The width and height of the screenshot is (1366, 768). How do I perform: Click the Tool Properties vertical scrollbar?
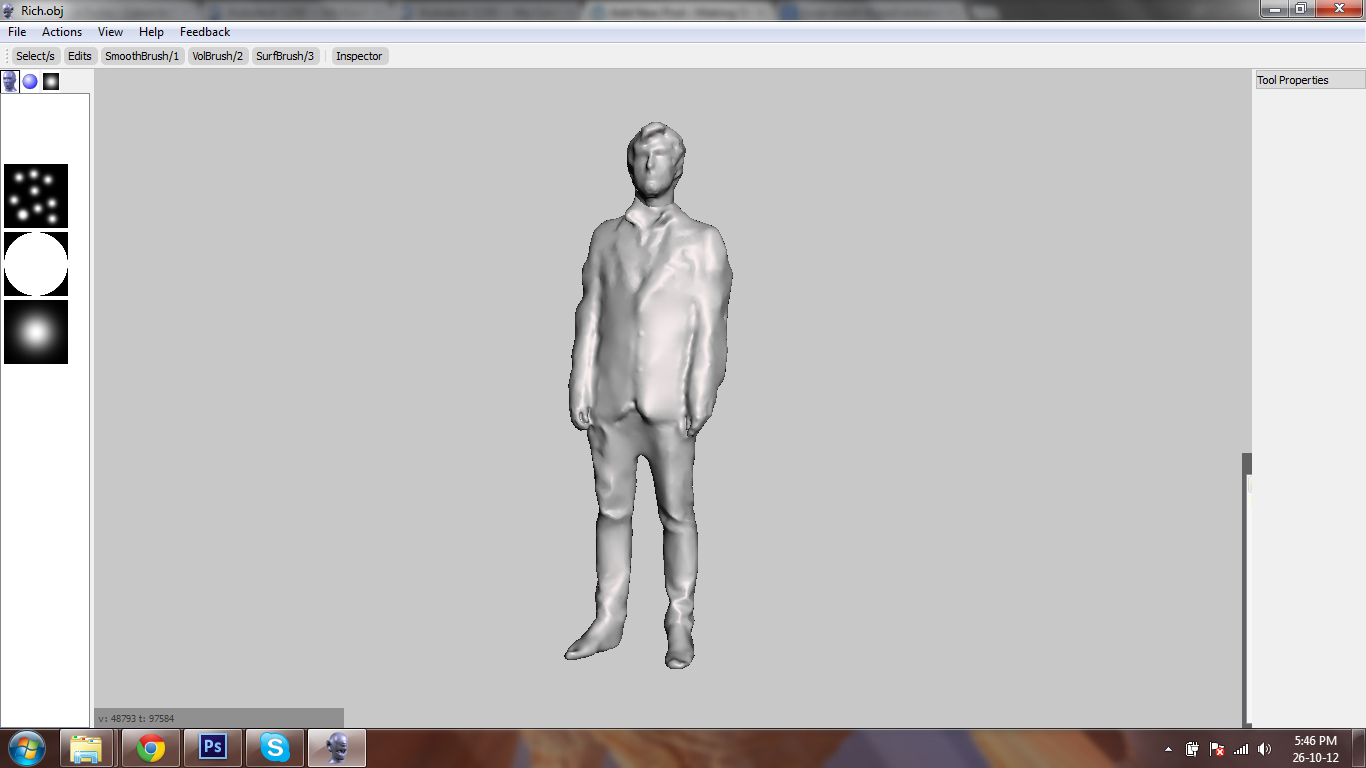tap(1247, 590)
